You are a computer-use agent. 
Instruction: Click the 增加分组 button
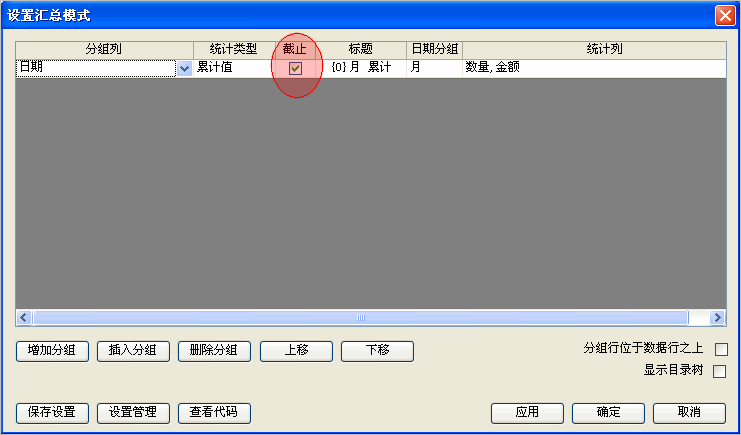[52, 351]
